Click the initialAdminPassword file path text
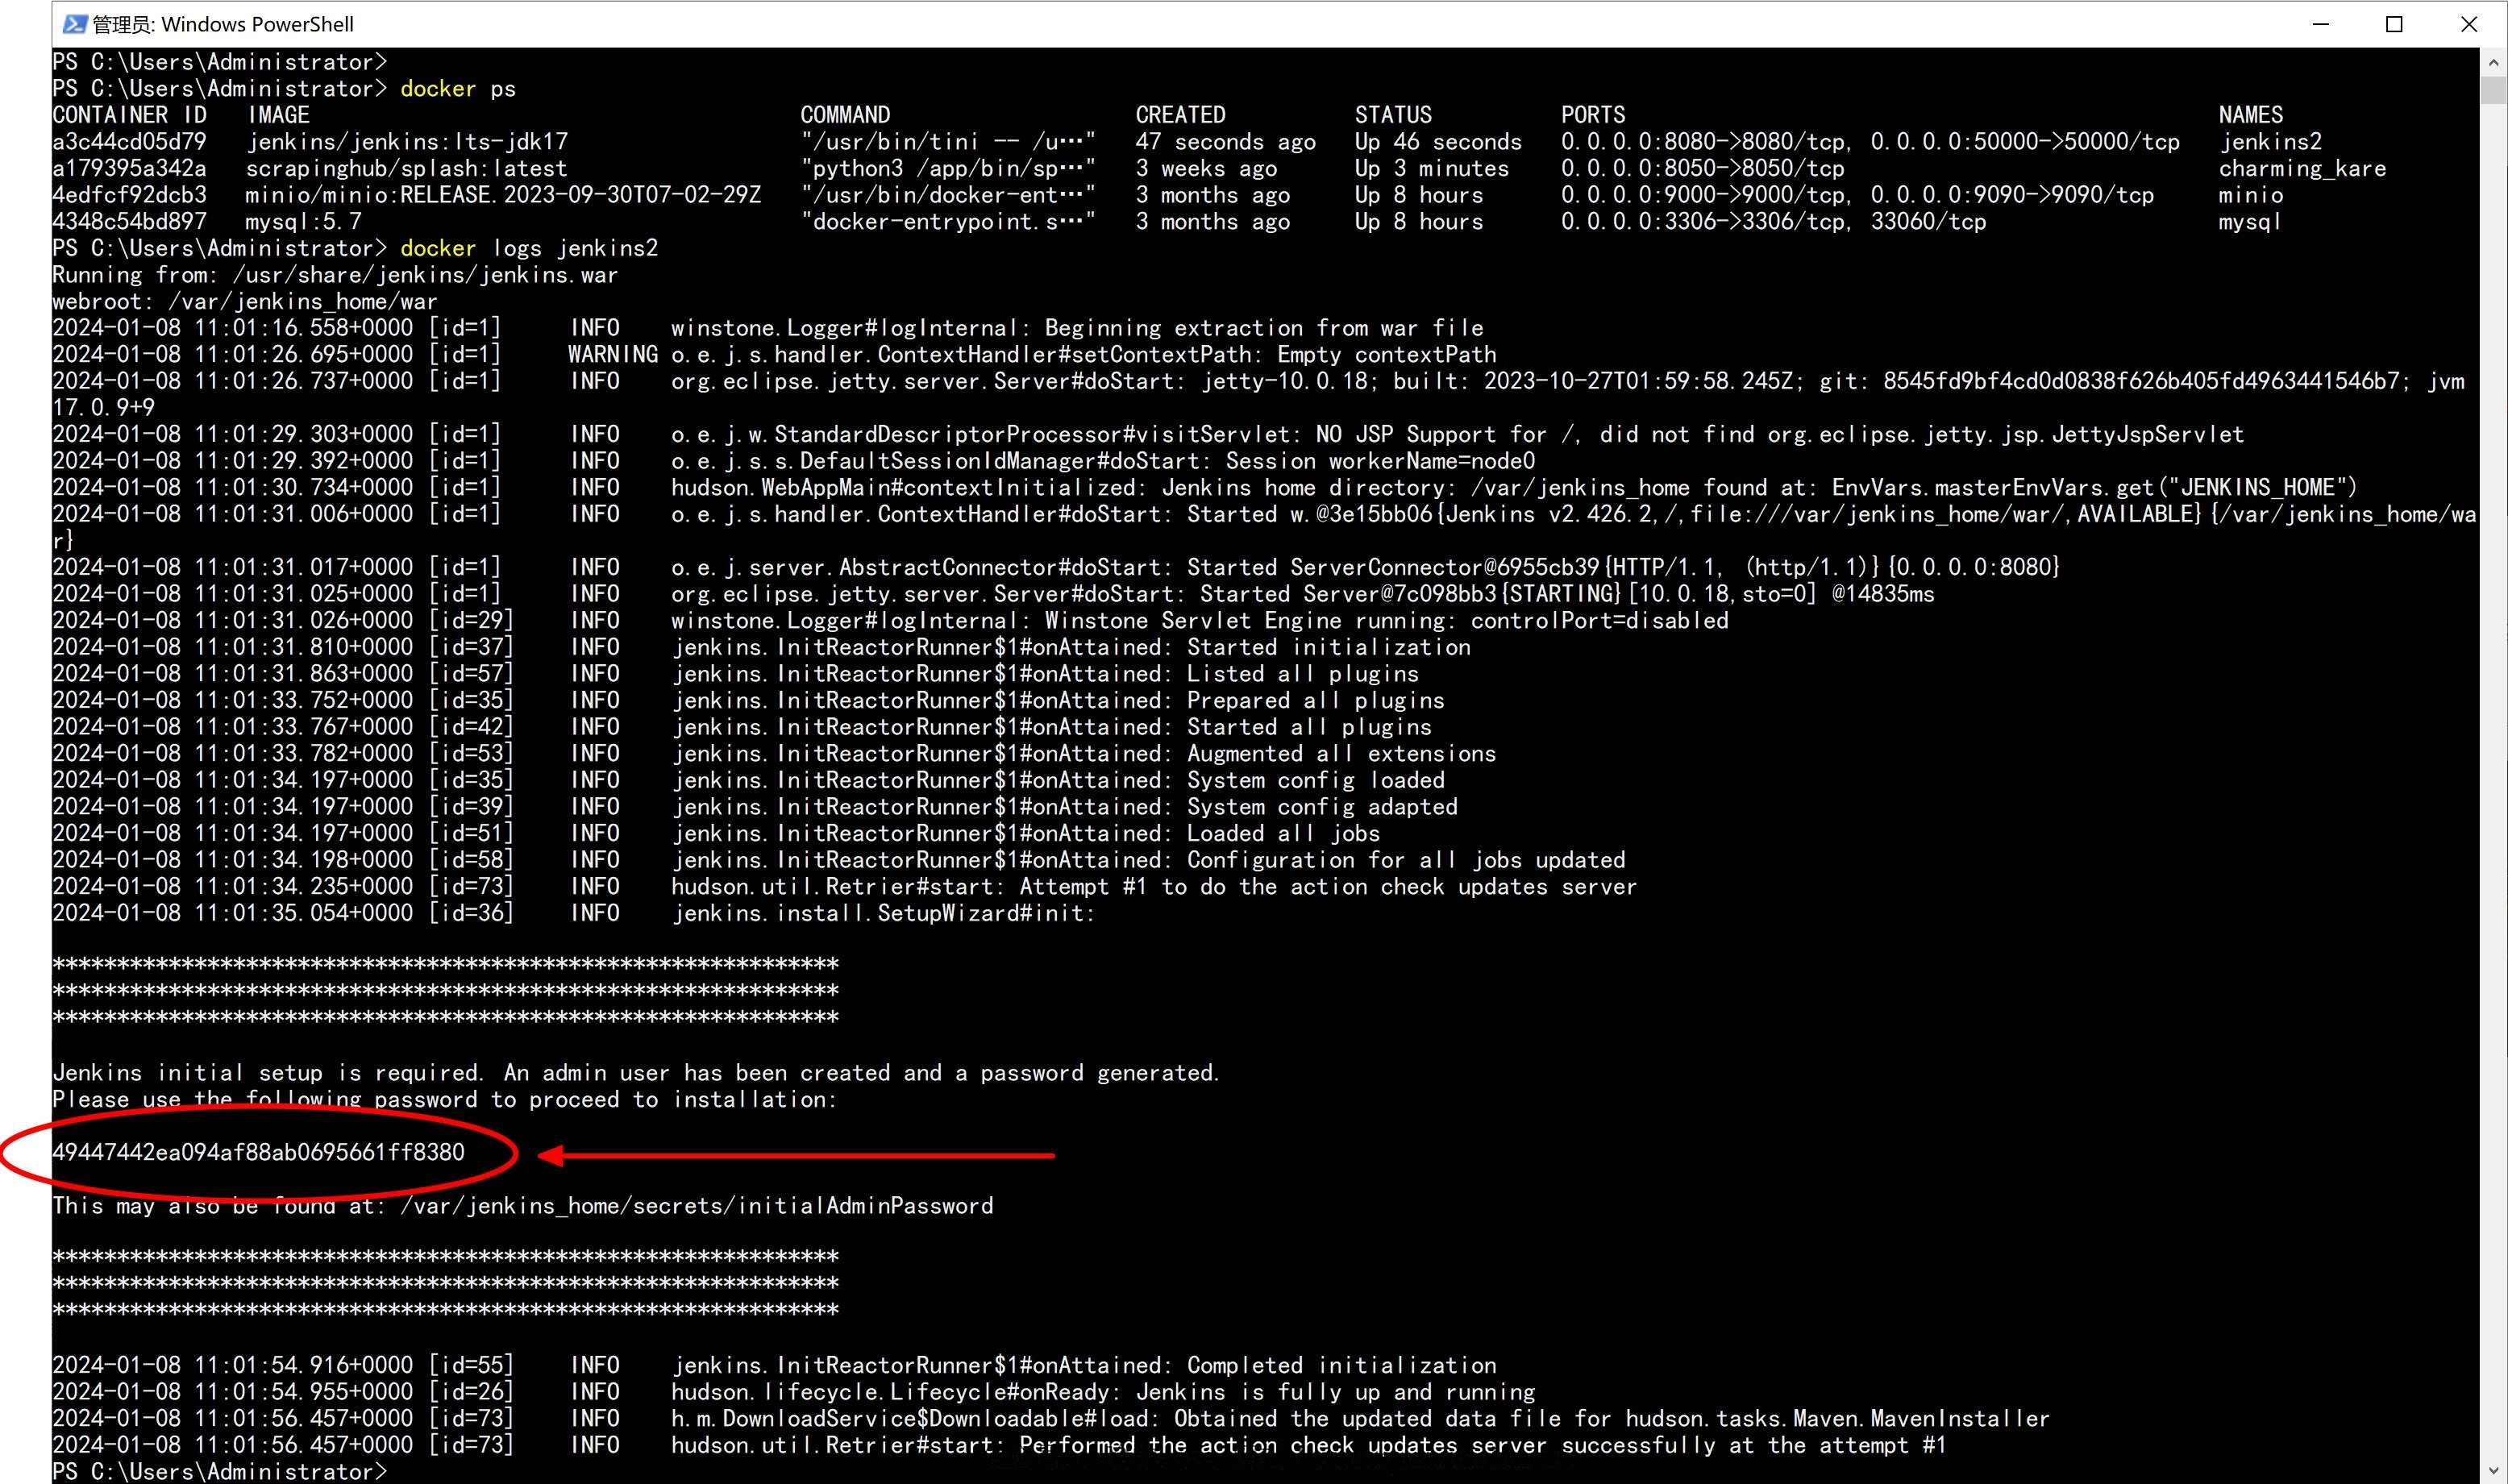 (x=697, y=1206)
